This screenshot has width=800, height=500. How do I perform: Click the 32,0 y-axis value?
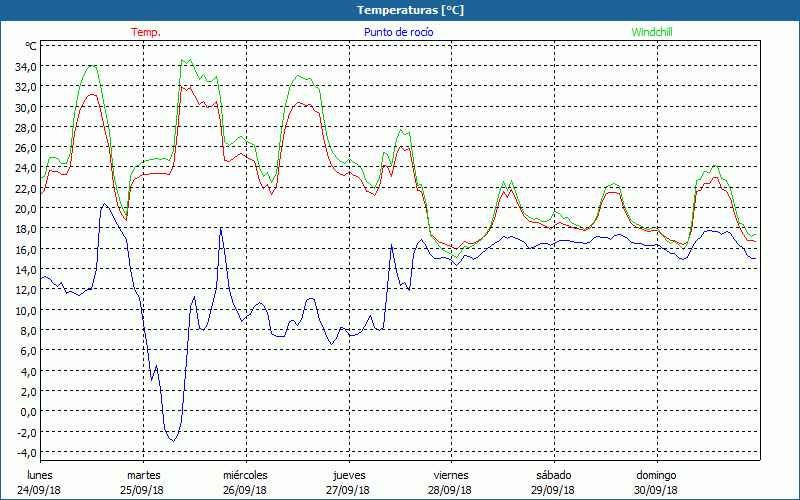point(26,87)
